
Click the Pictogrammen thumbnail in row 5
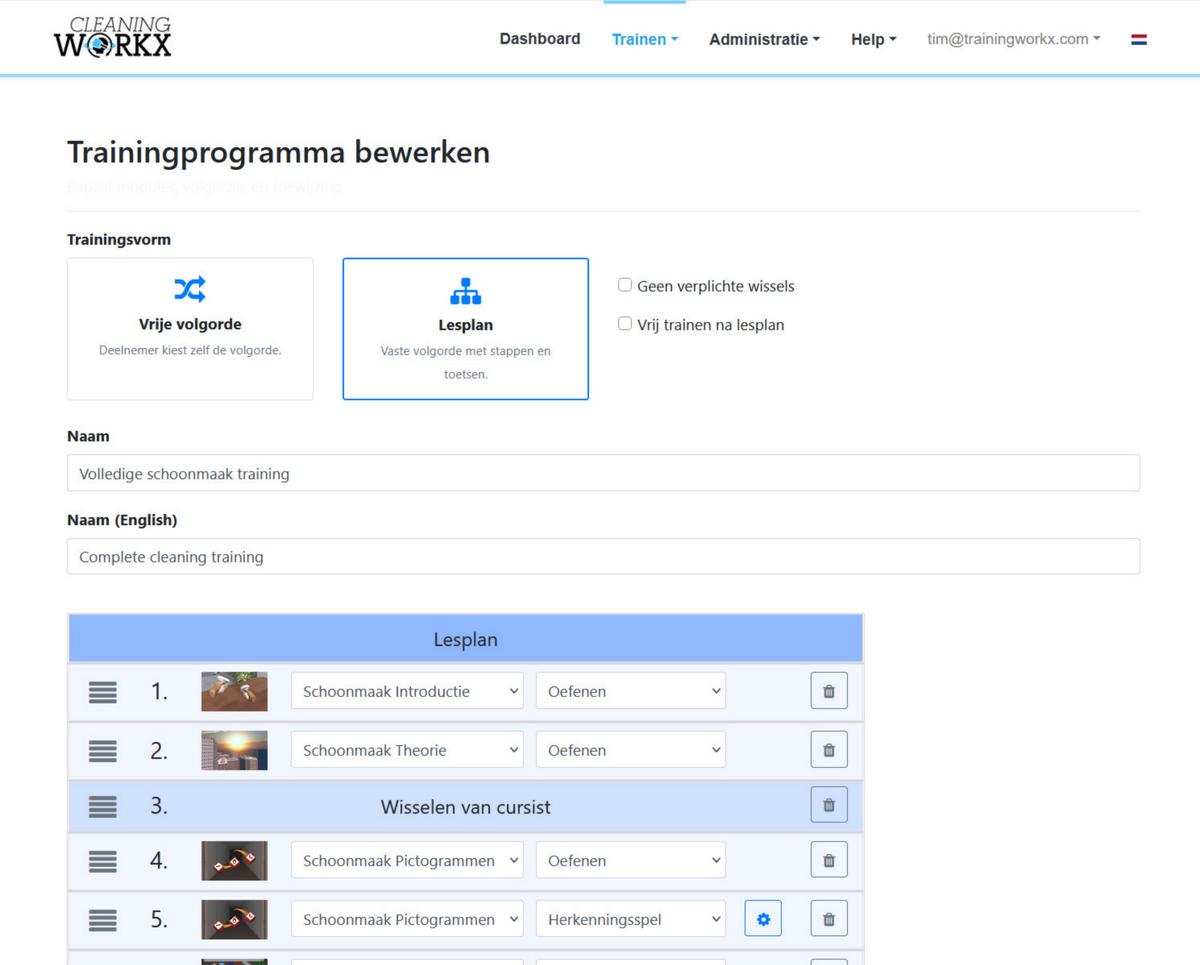(x=234, y=919)
